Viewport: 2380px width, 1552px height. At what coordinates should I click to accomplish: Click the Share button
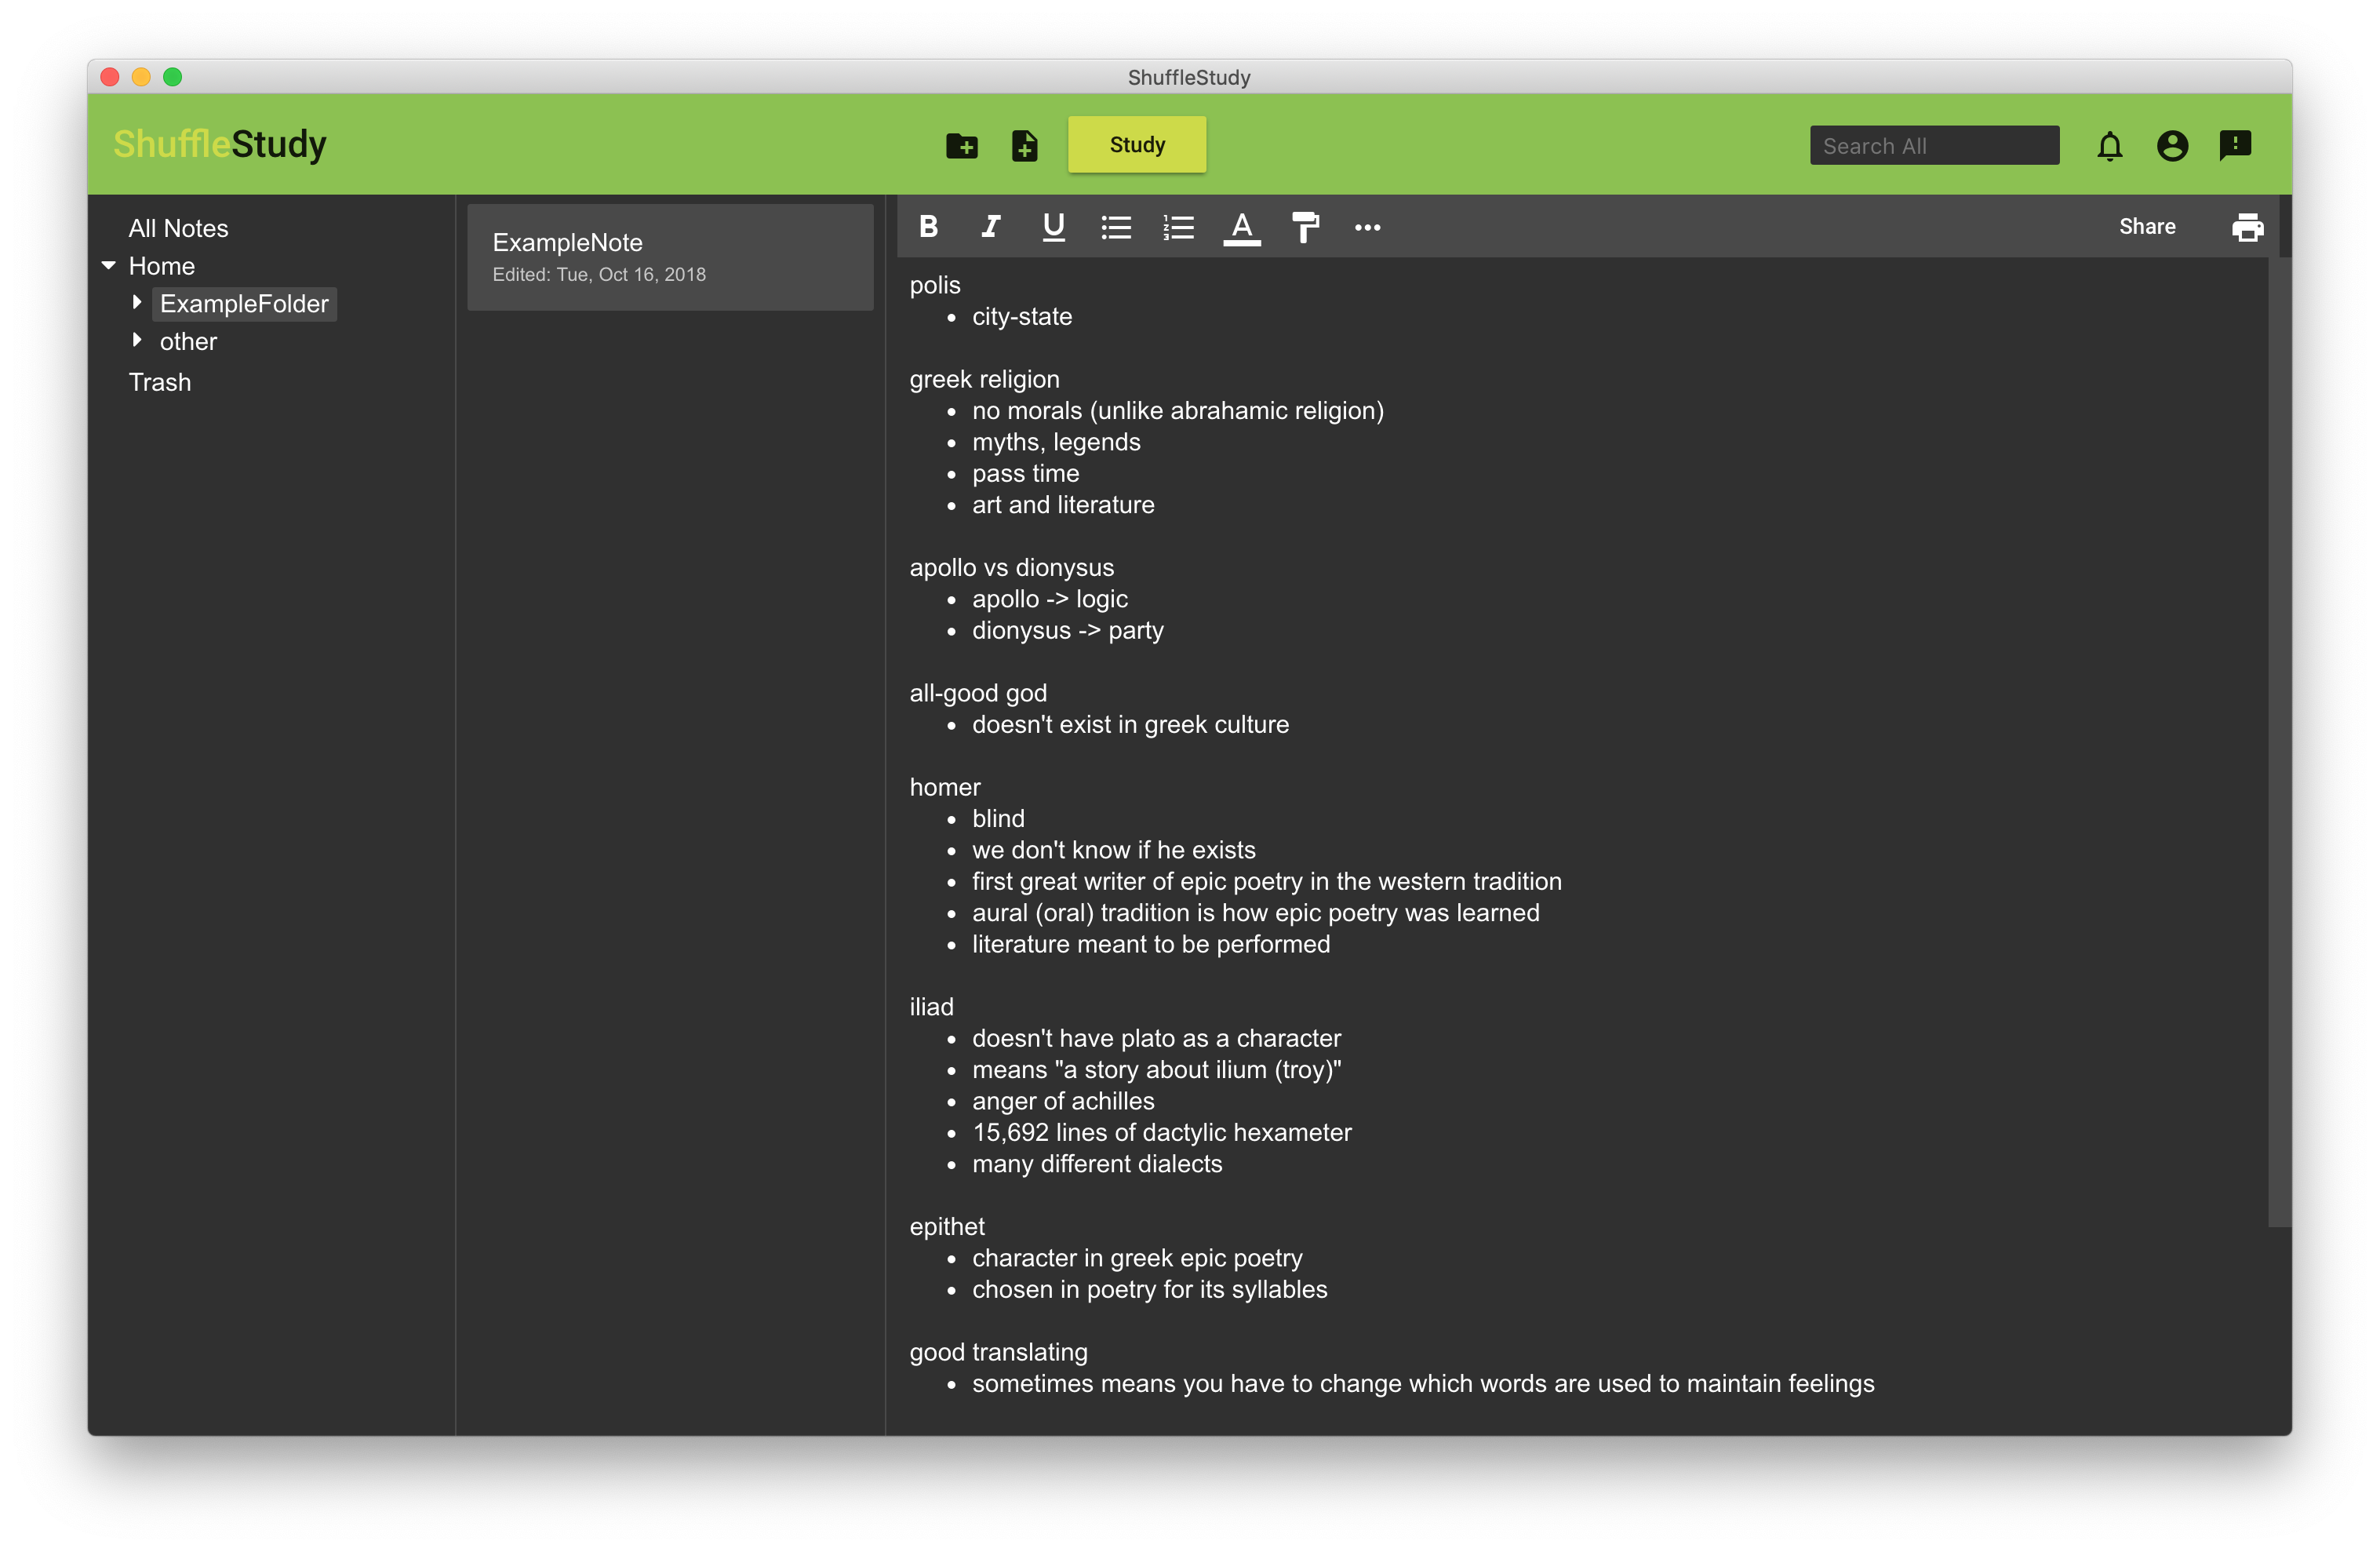(2146, 227)
